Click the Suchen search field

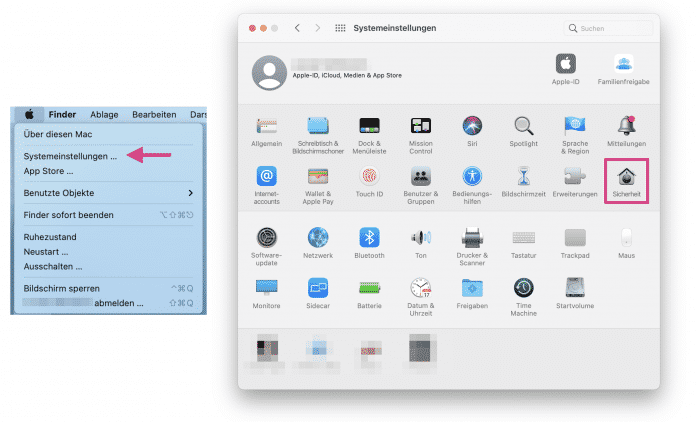pos(604,29)
